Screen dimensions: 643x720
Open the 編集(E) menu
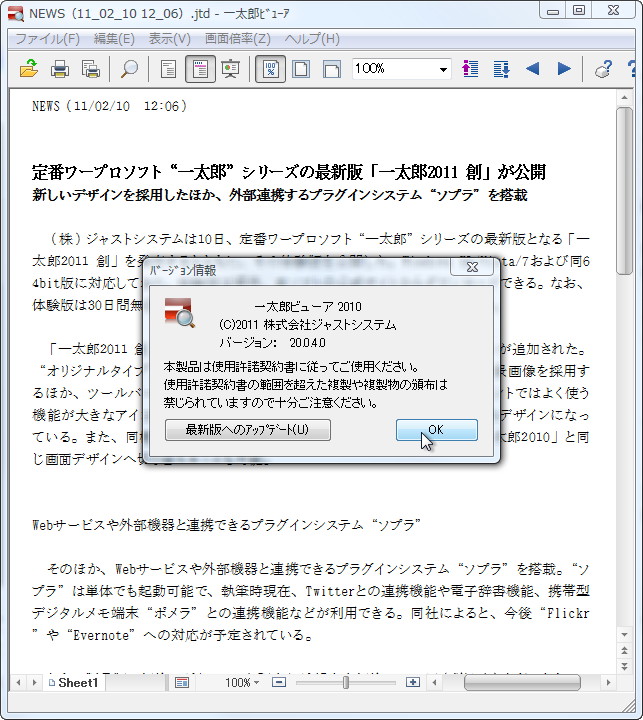tap(114, 39)
